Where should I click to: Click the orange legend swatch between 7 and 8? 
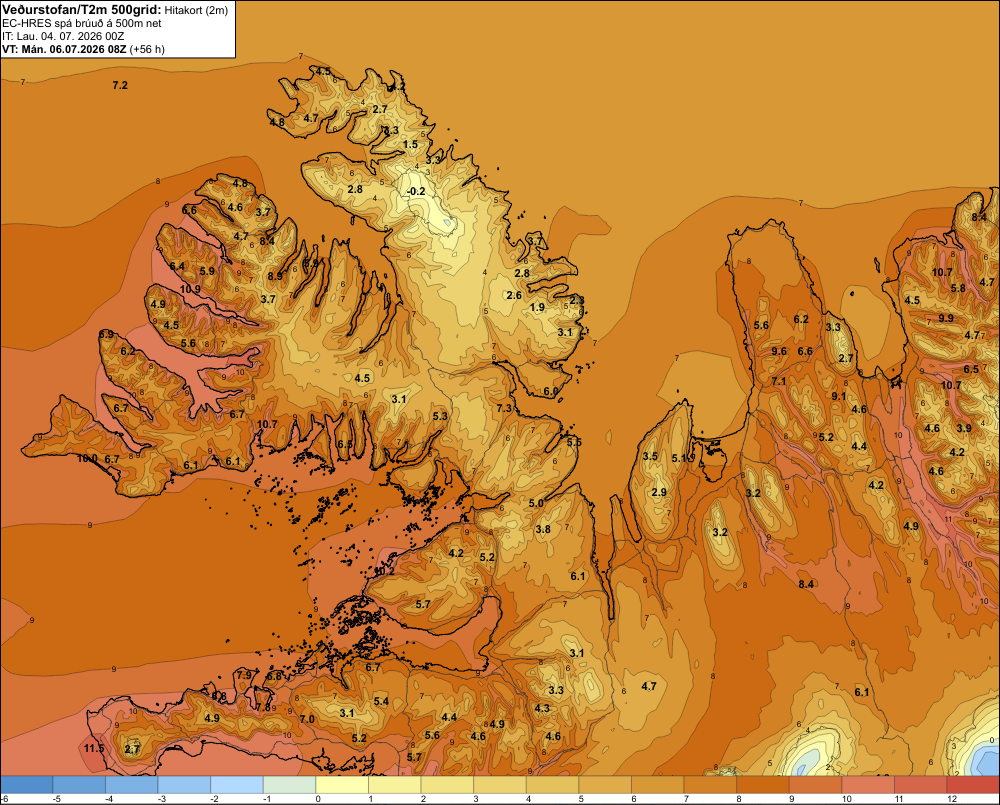[x=710, y=785]
